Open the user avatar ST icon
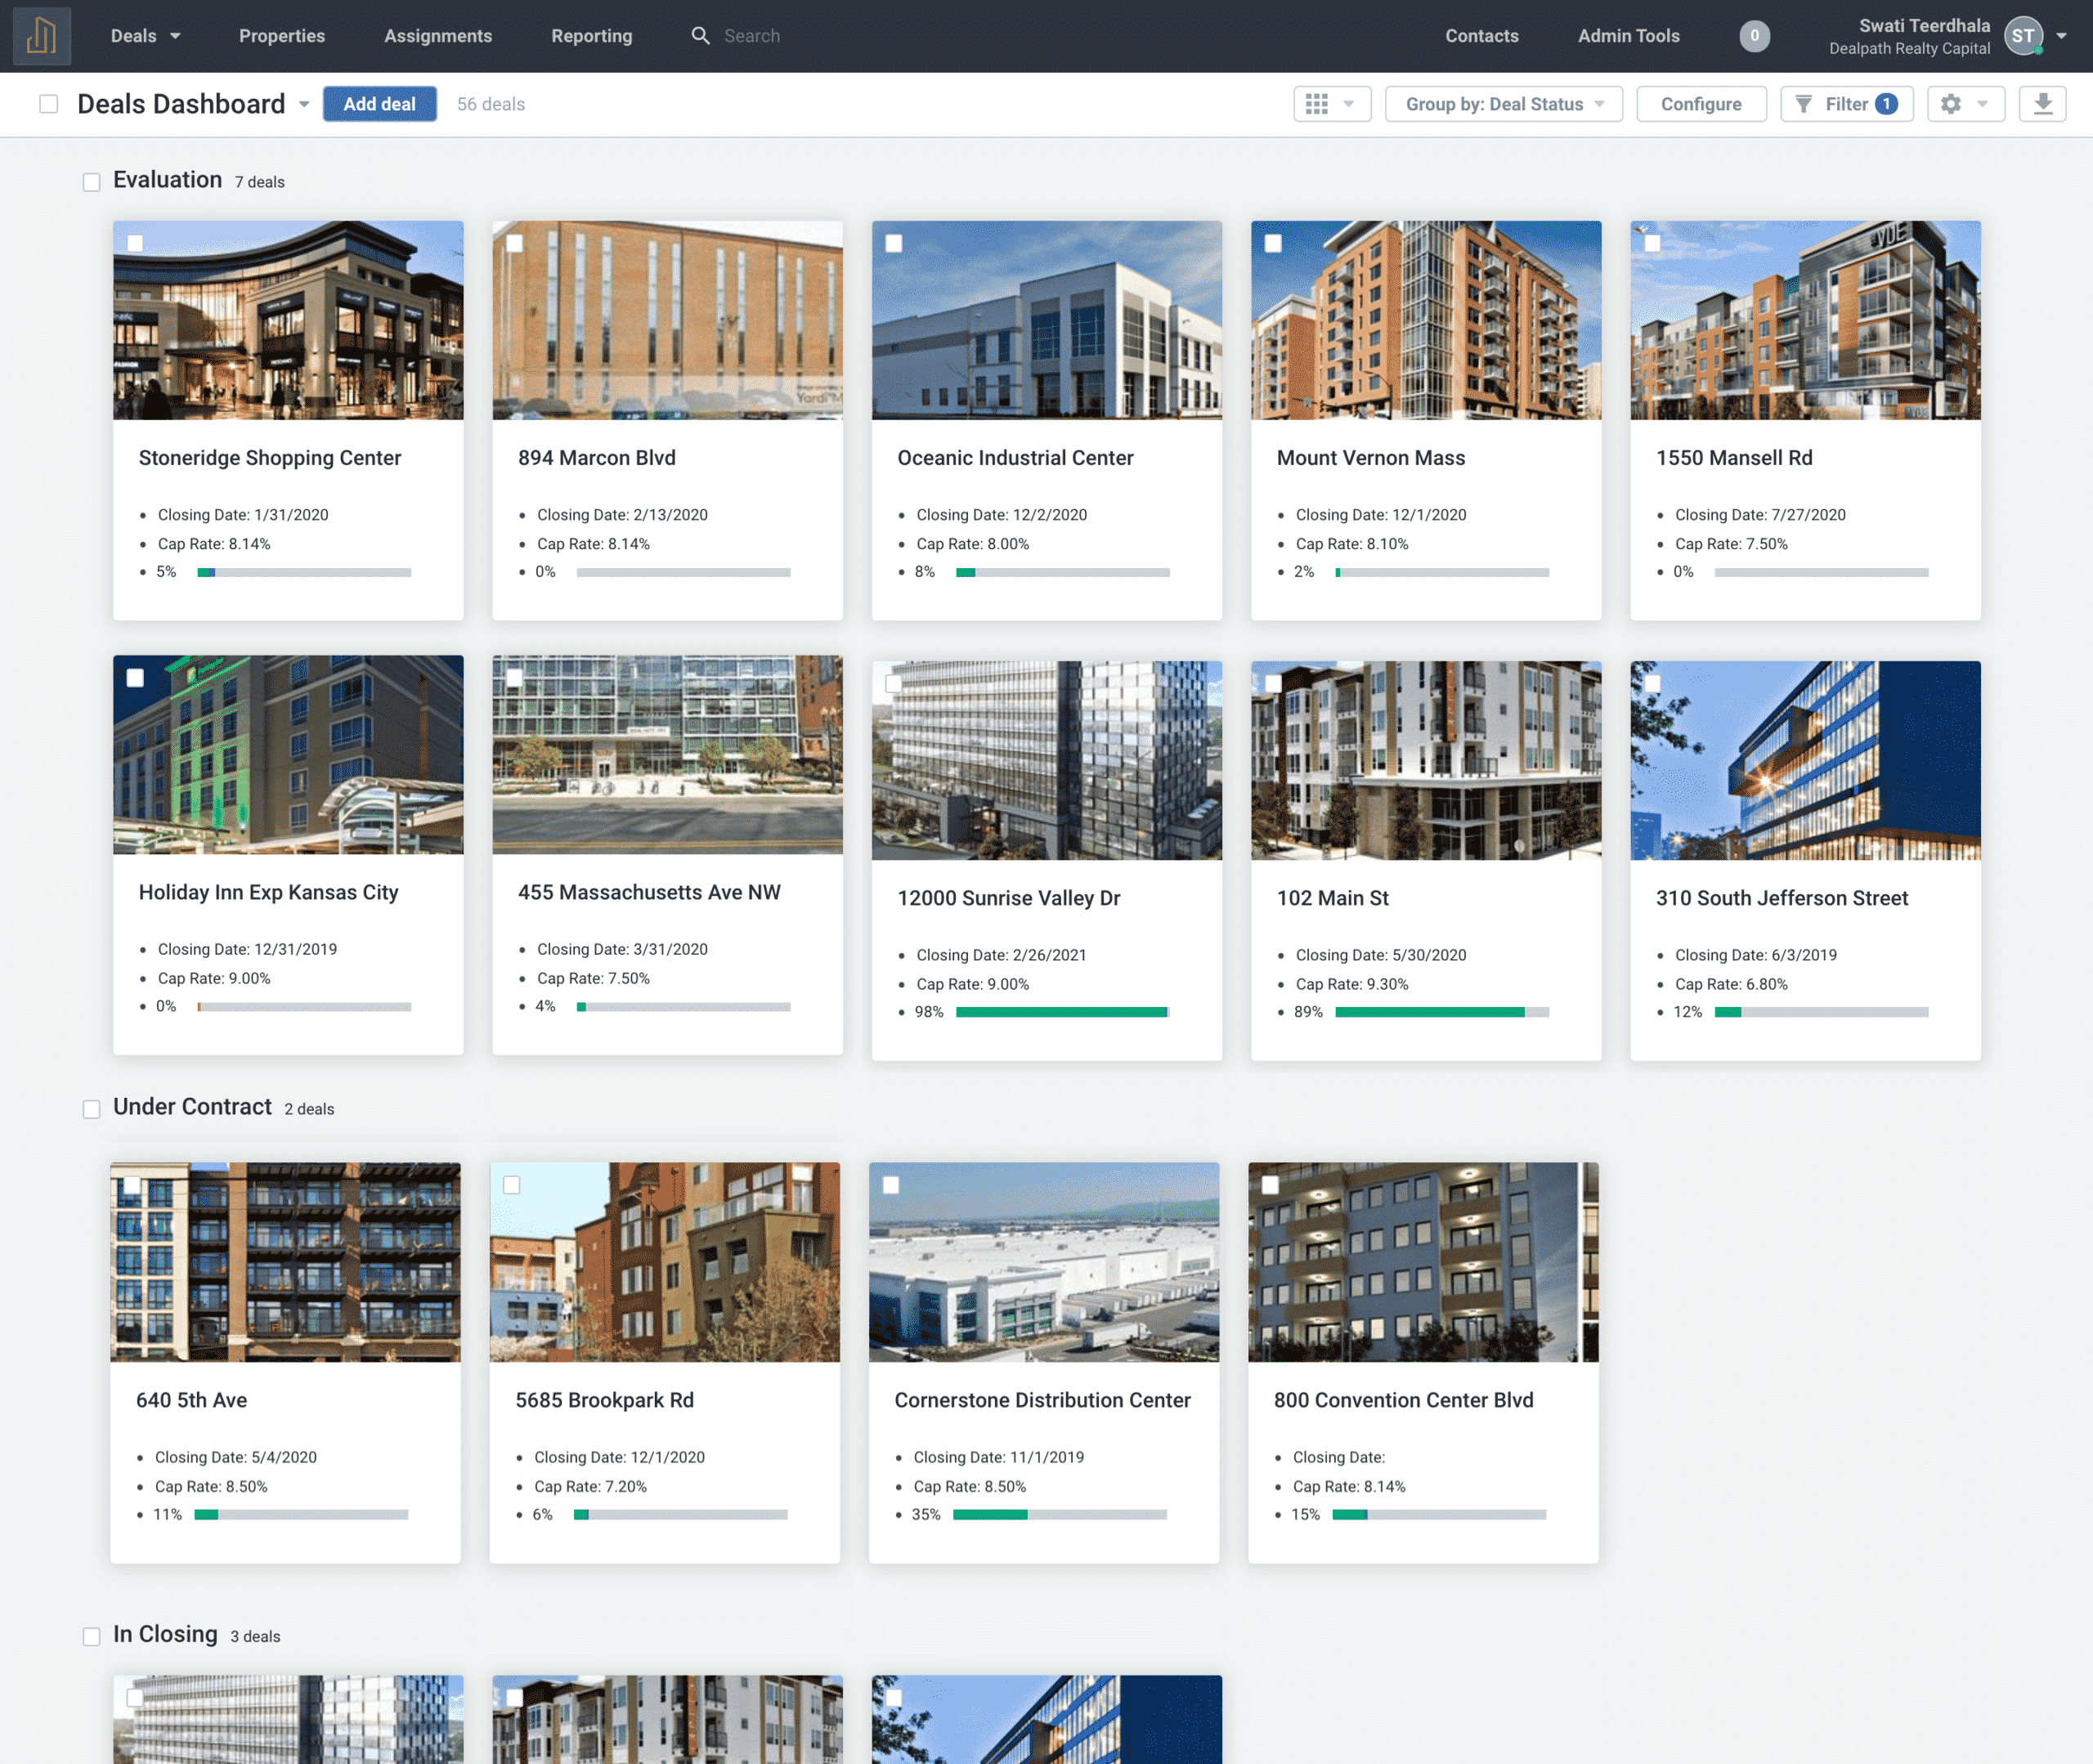 (2023, 35)
